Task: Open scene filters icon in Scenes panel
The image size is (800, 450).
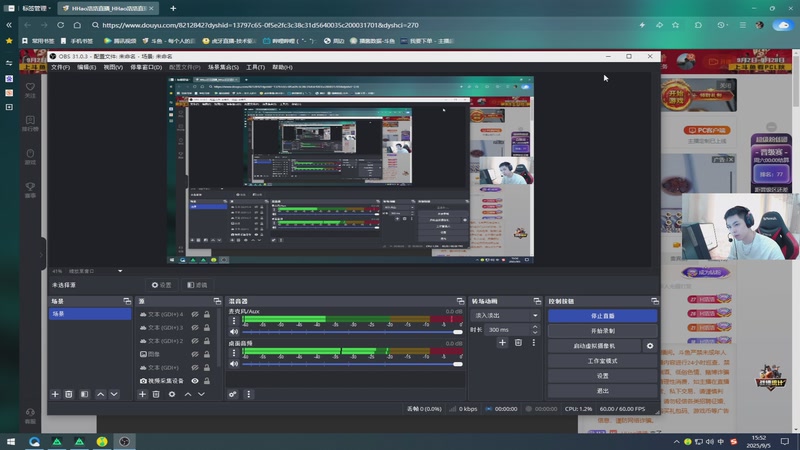Action: click(85, 394)
